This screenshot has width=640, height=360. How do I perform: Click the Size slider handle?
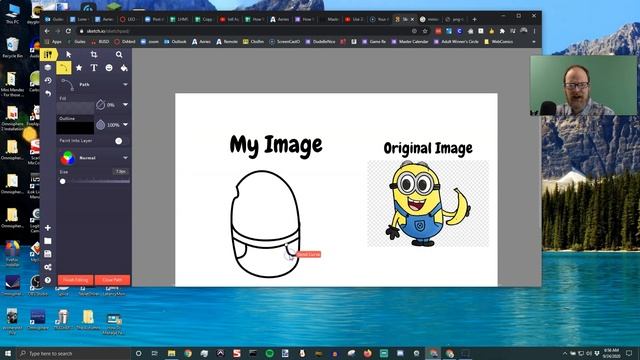(x=62, y=181)
